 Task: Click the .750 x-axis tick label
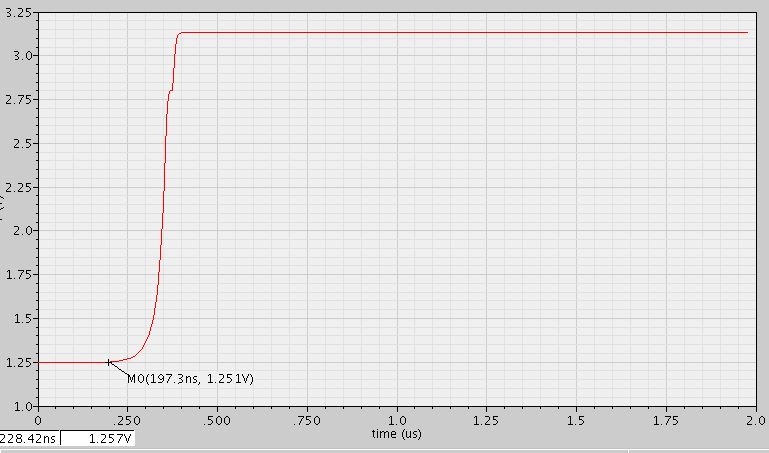click(x=307, y=421)
